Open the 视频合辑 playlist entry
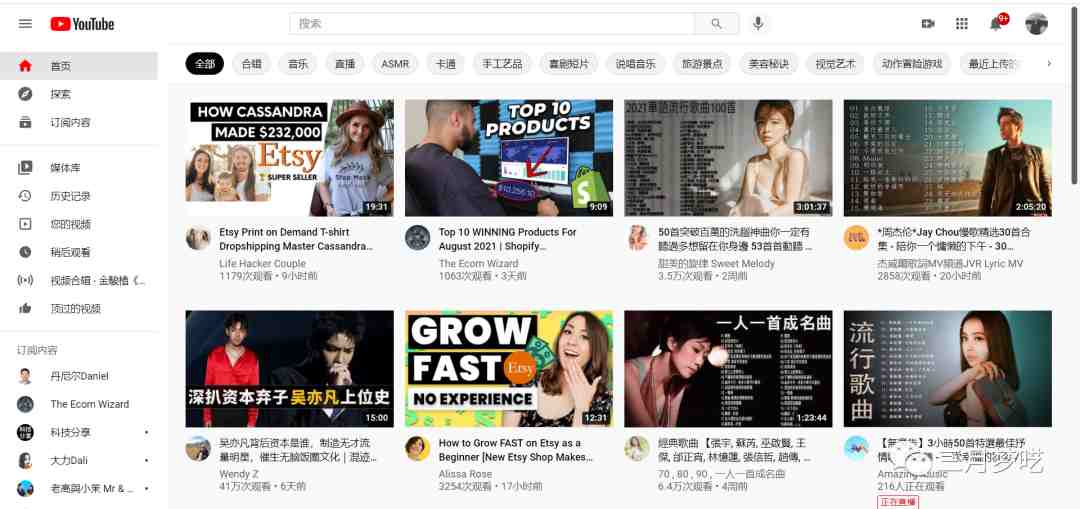This screenshot has width=1080, height=509. pyautogui.click(x=79, y=280)
